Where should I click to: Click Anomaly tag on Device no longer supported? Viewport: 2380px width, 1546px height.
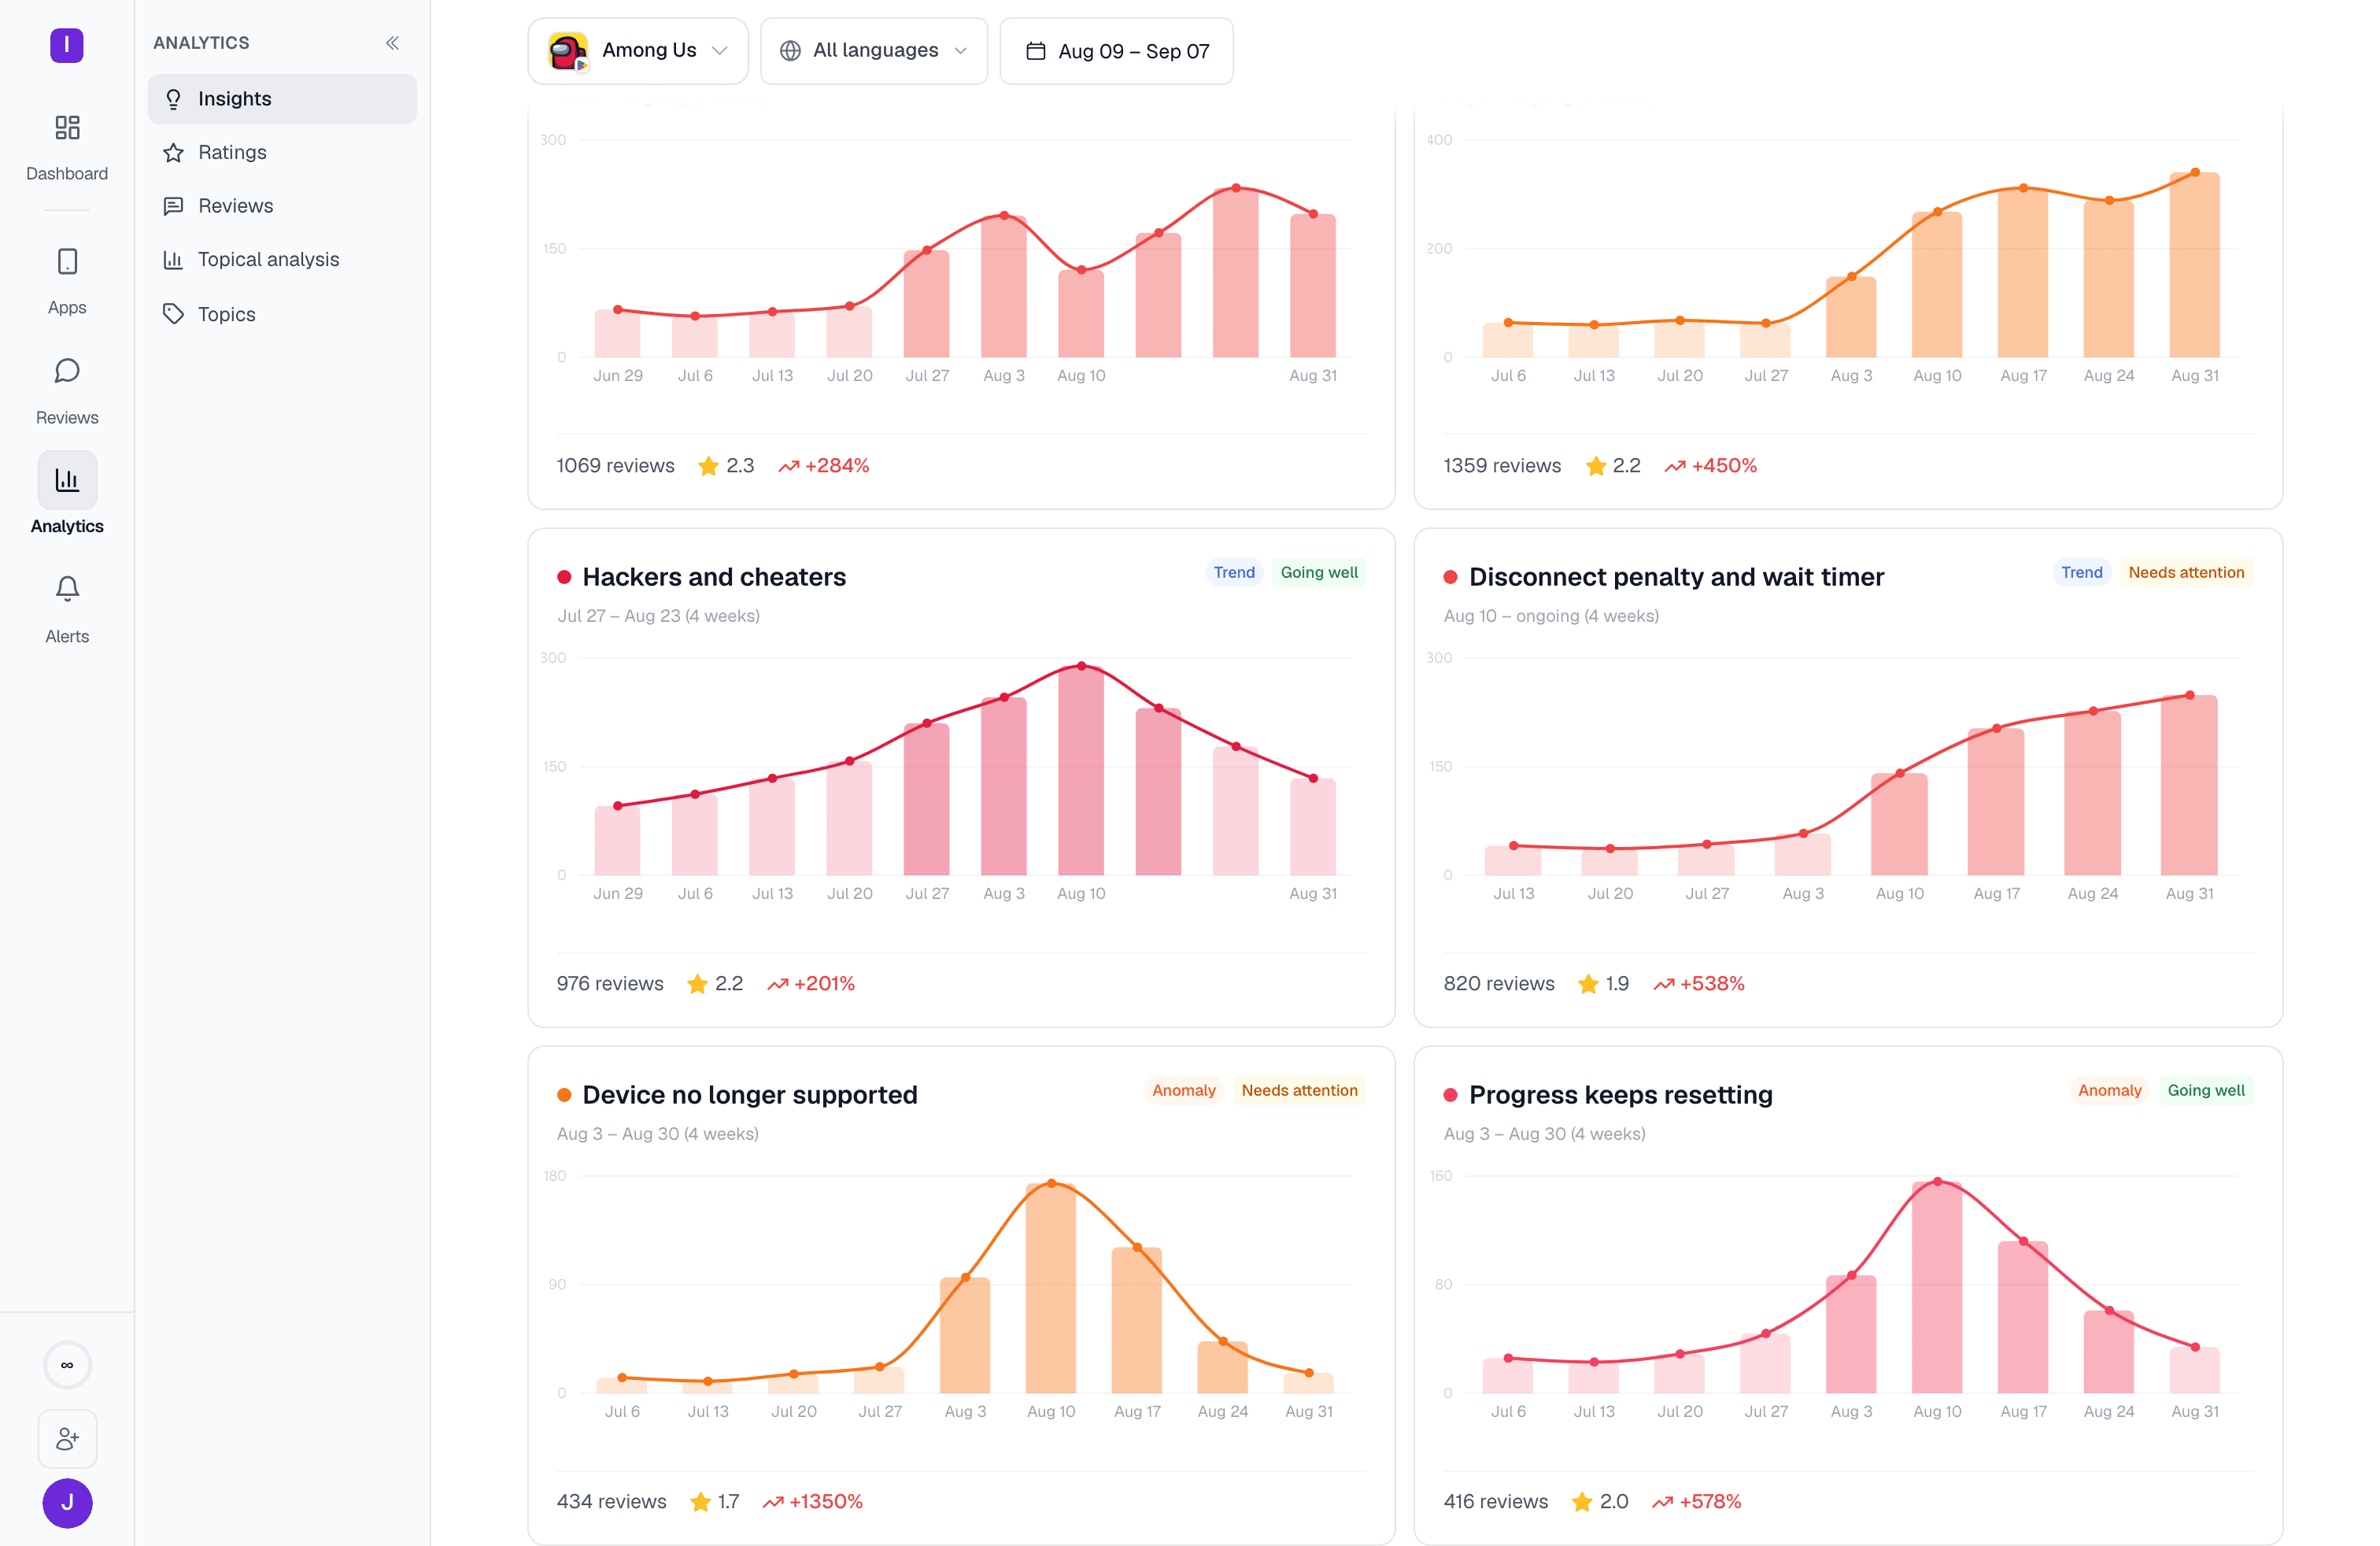tap(1184, 1090)
